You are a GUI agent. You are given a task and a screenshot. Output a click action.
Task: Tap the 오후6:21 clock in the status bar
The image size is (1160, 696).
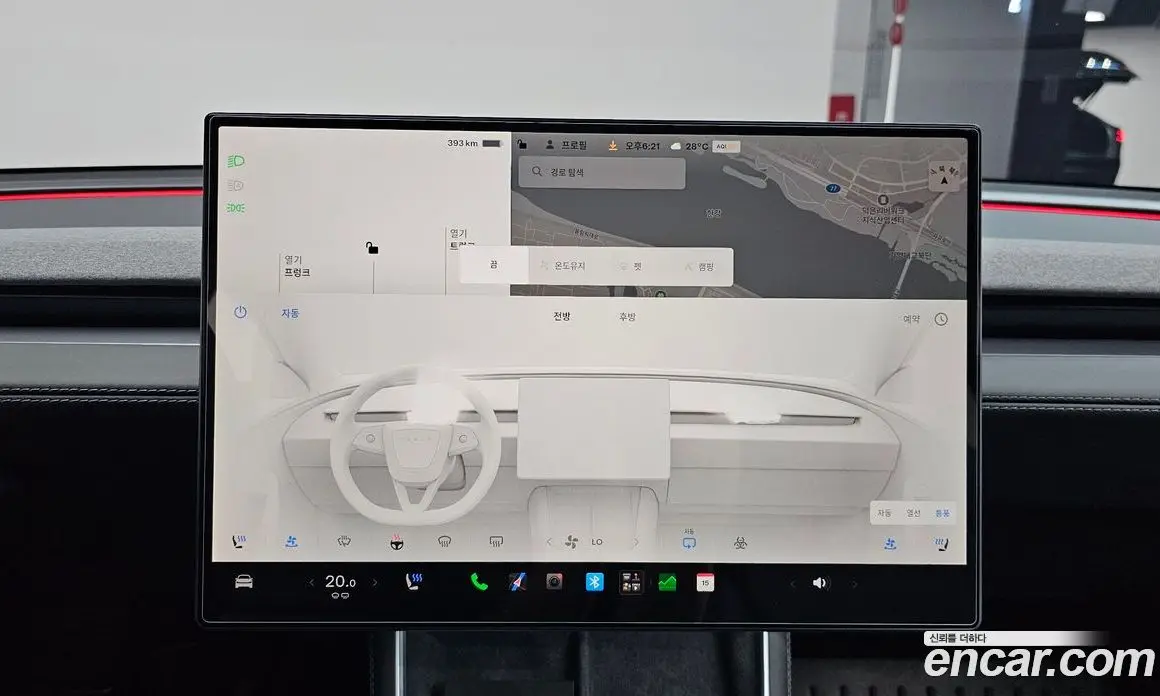click(x=642, y=146)
